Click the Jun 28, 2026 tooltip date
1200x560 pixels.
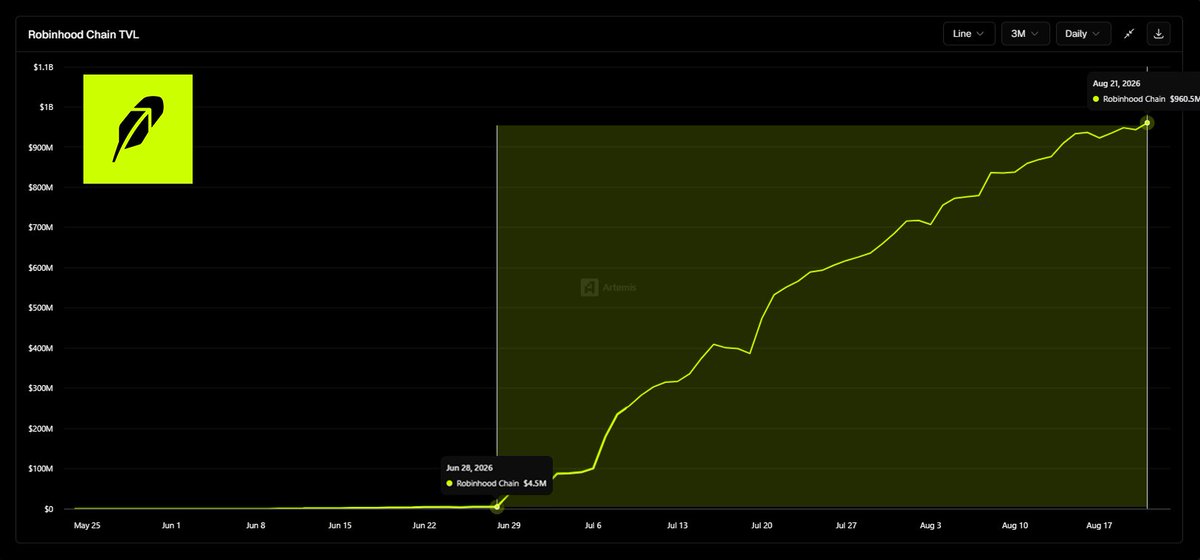[x=470, y=468]
